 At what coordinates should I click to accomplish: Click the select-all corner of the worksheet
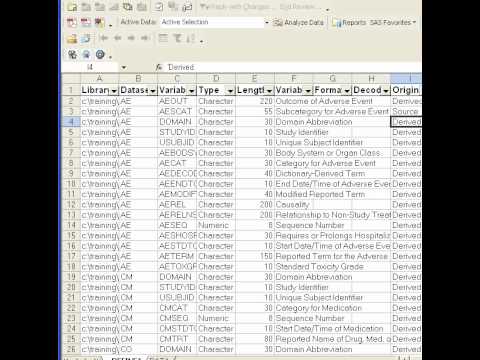[x=71, y=79]
